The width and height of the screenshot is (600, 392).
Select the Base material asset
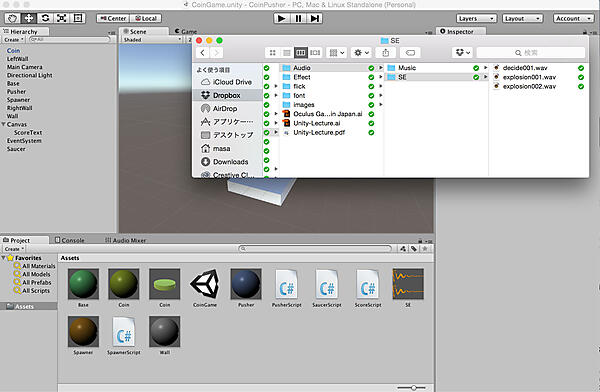point(83,288)
